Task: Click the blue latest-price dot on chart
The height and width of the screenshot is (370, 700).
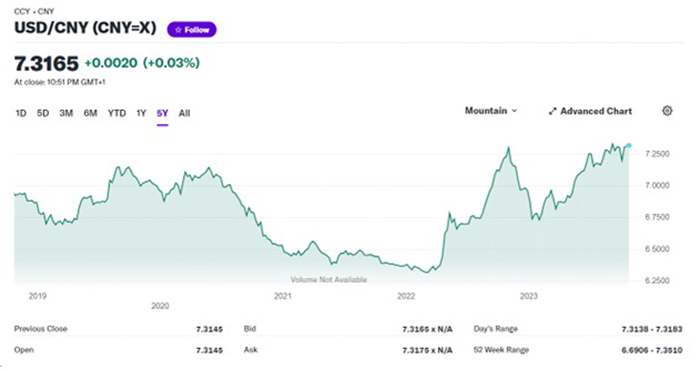Action: coord(629,146)
